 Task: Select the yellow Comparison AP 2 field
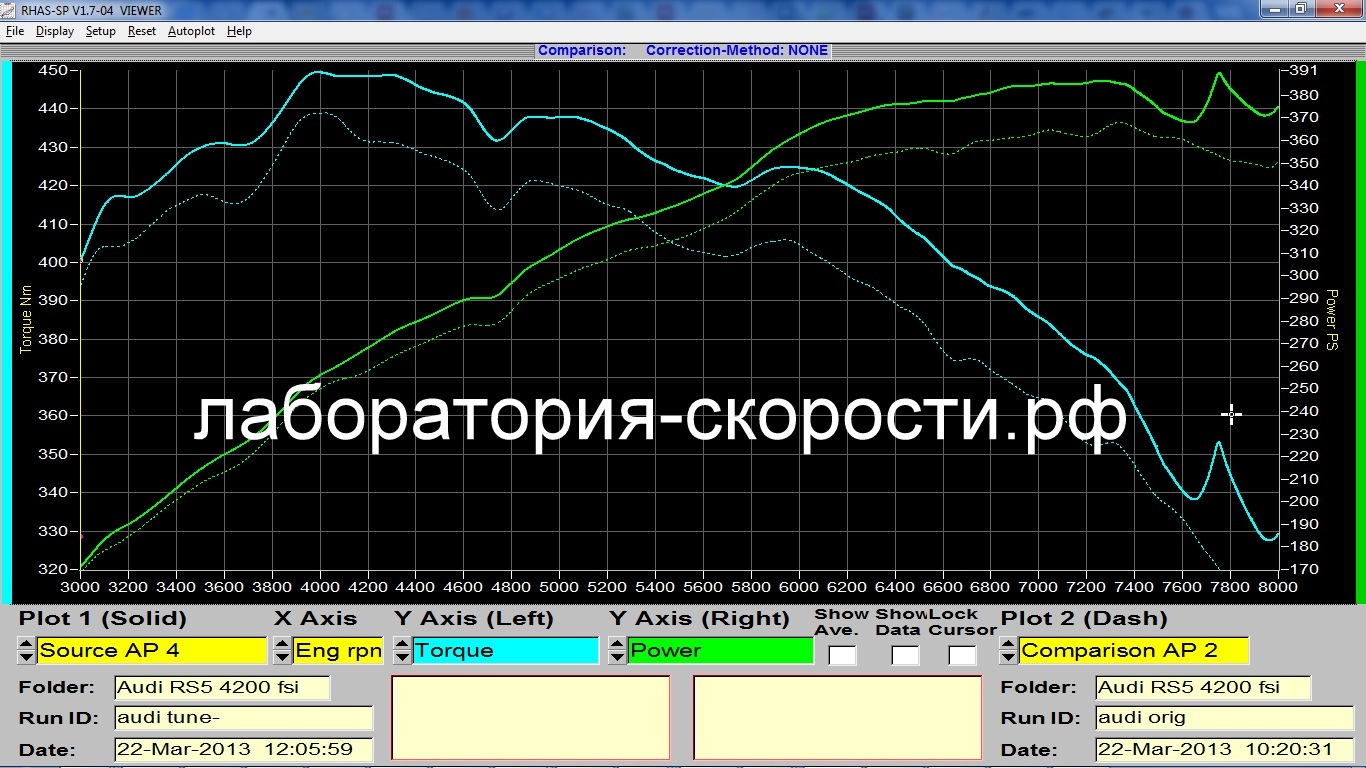[1134, 651]
